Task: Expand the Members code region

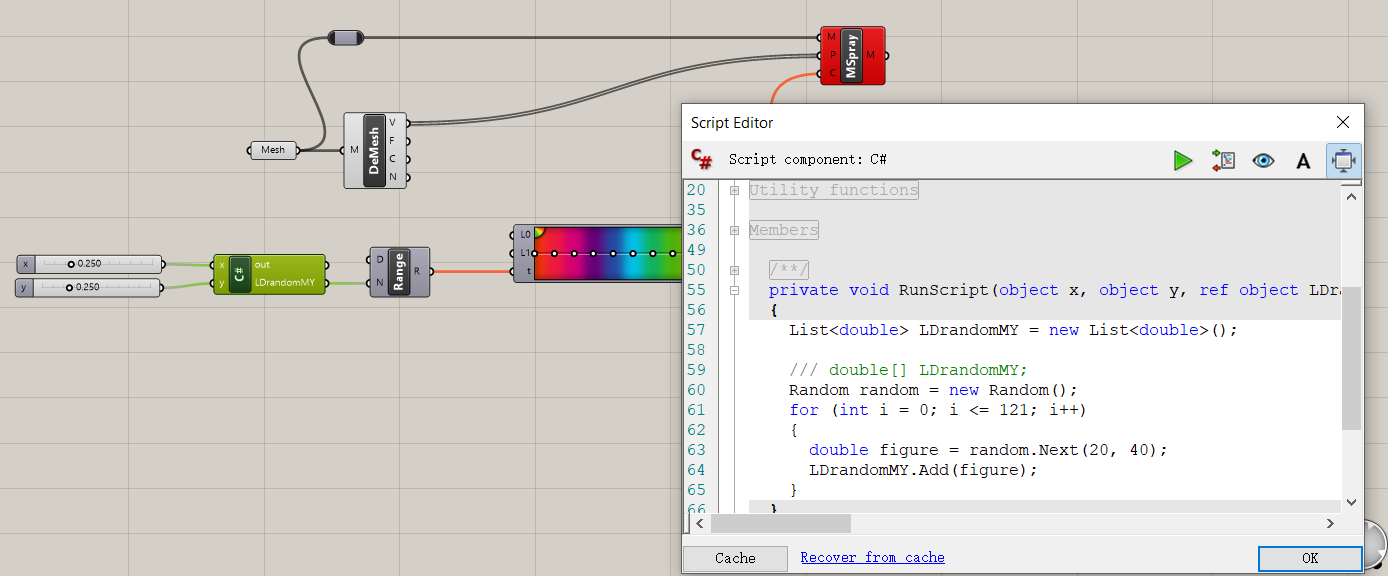Action: tap(735, 230)
